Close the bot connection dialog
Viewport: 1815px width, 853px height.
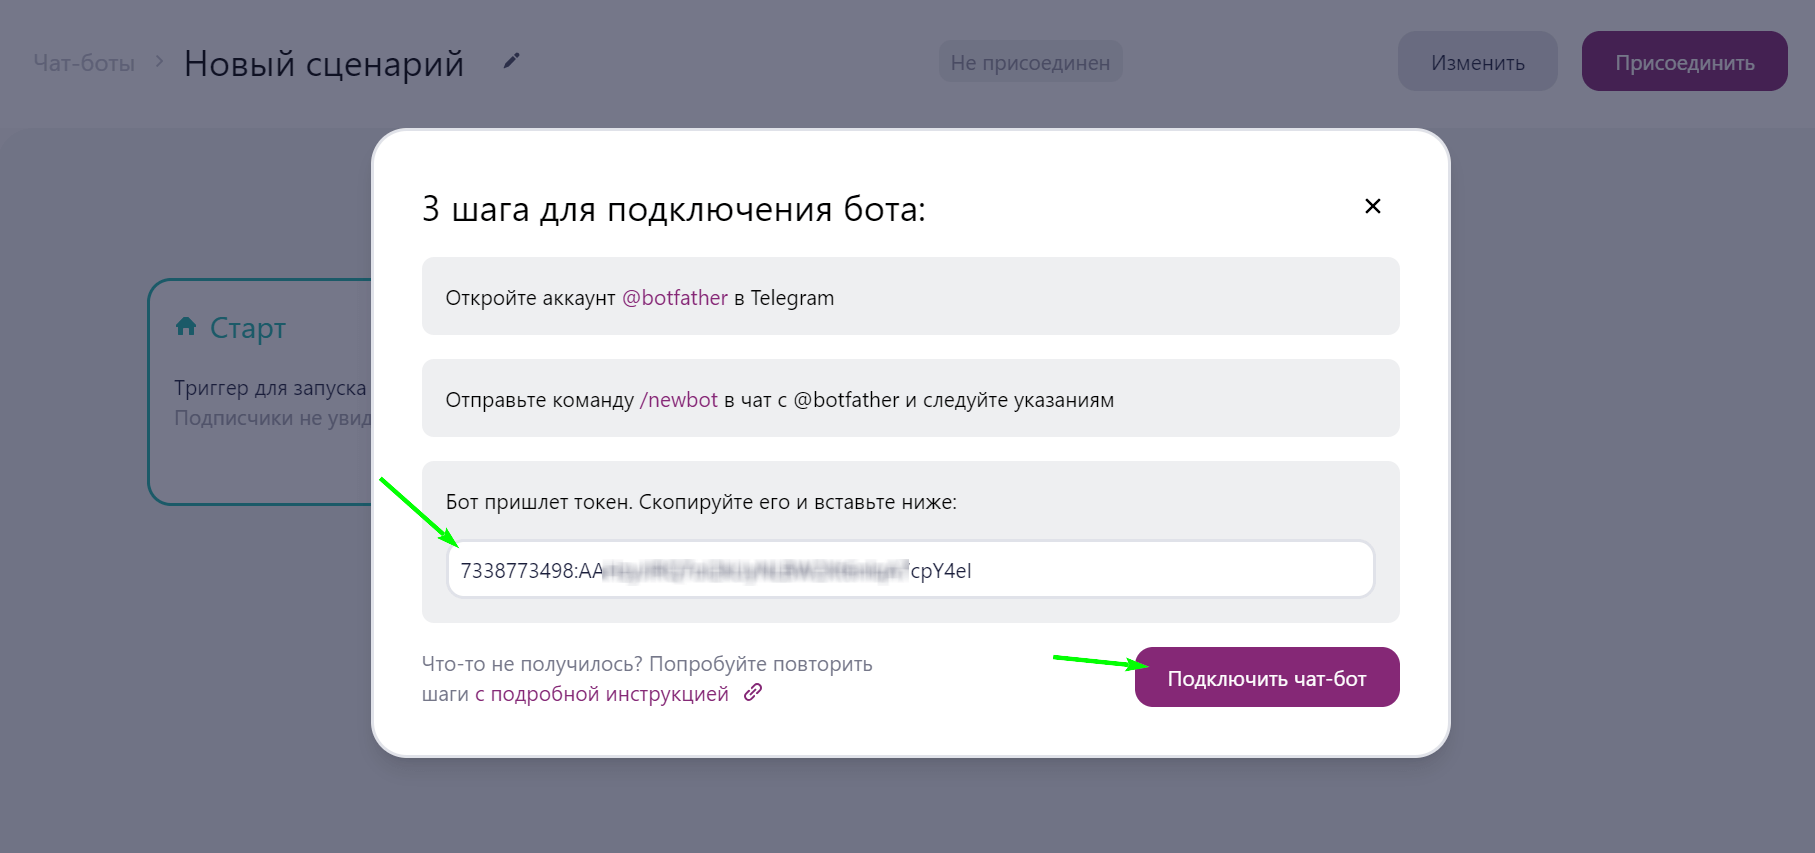point(1372,206)
